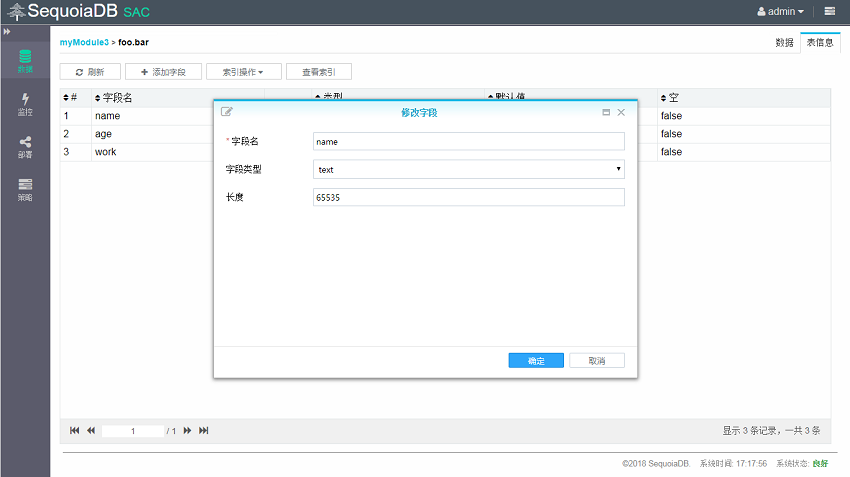Image resolution: width=850 pixels, height=477 pixels.
Task: Go to the last page of records
Action: (x=204, y=430)
